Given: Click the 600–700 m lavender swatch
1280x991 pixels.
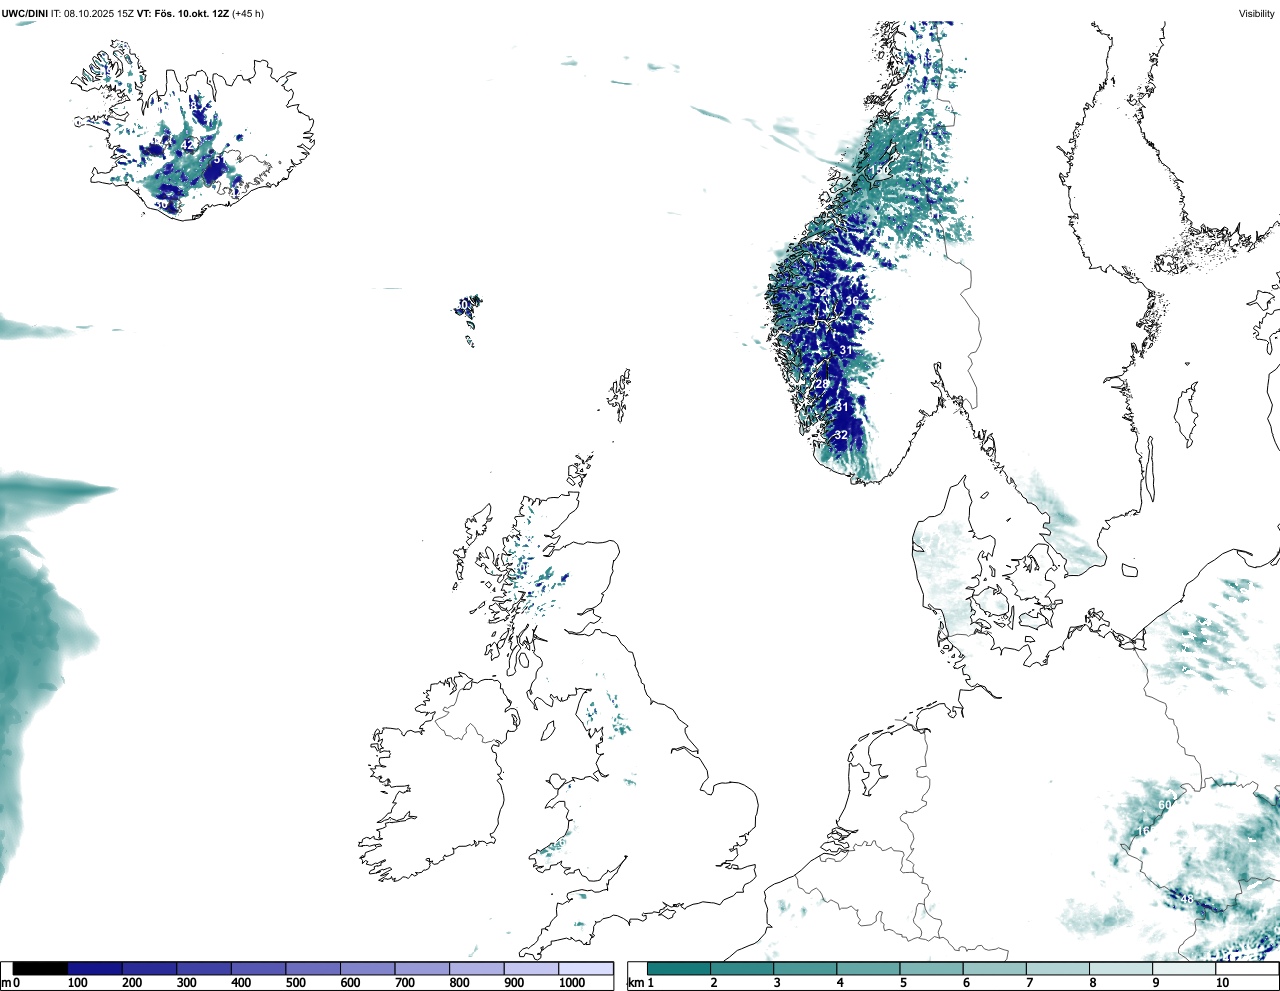Looking at the screenshot, I should coord(367,968).
